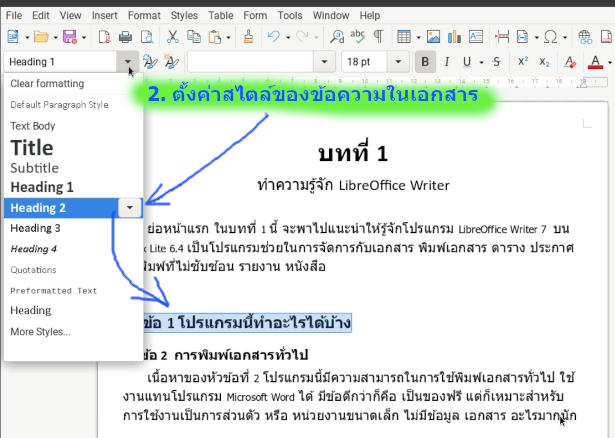Click the Insert Hyperlink globe icon
Viewport: 615px width, 438px height.
[585, 37]
